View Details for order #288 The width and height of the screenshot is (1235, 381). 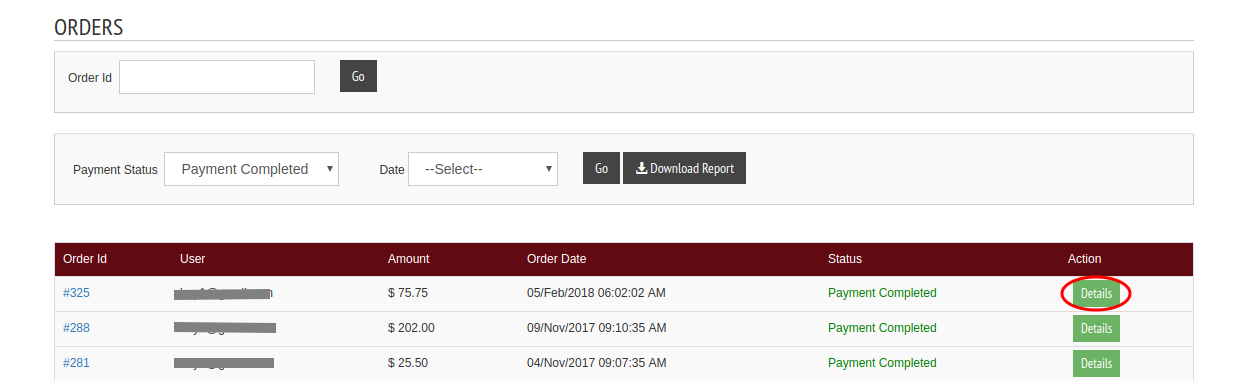pos(1096,328)
